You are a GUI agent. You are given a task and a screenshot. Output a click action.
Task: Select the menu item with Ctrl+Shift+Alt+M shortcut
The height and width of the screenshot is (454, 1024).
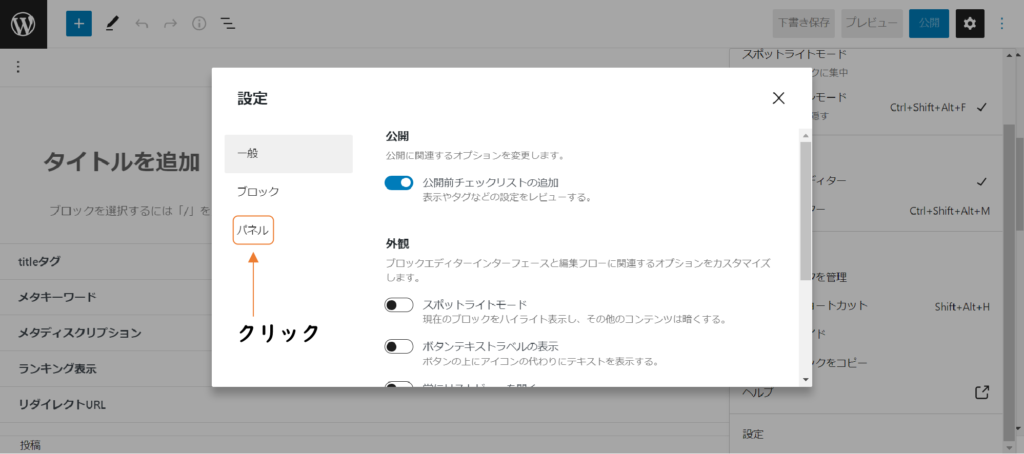866,210
